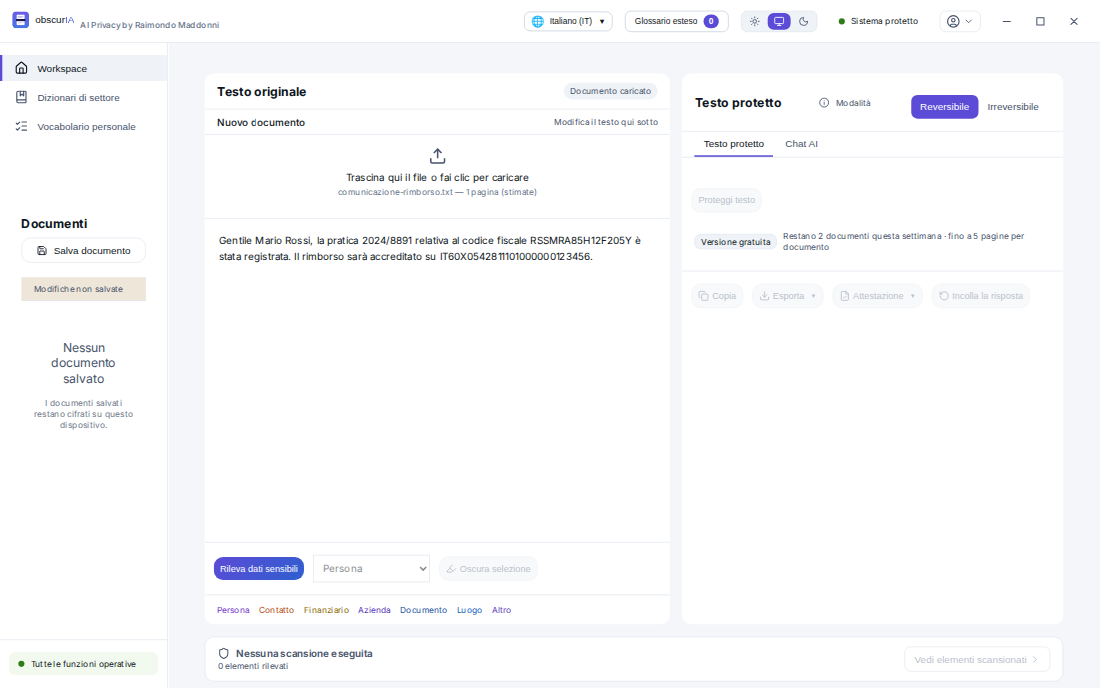Click the Versione gratuita badge
This screenshot has height=688, width=1100.
pyautogui.click(x=735, y=242)
